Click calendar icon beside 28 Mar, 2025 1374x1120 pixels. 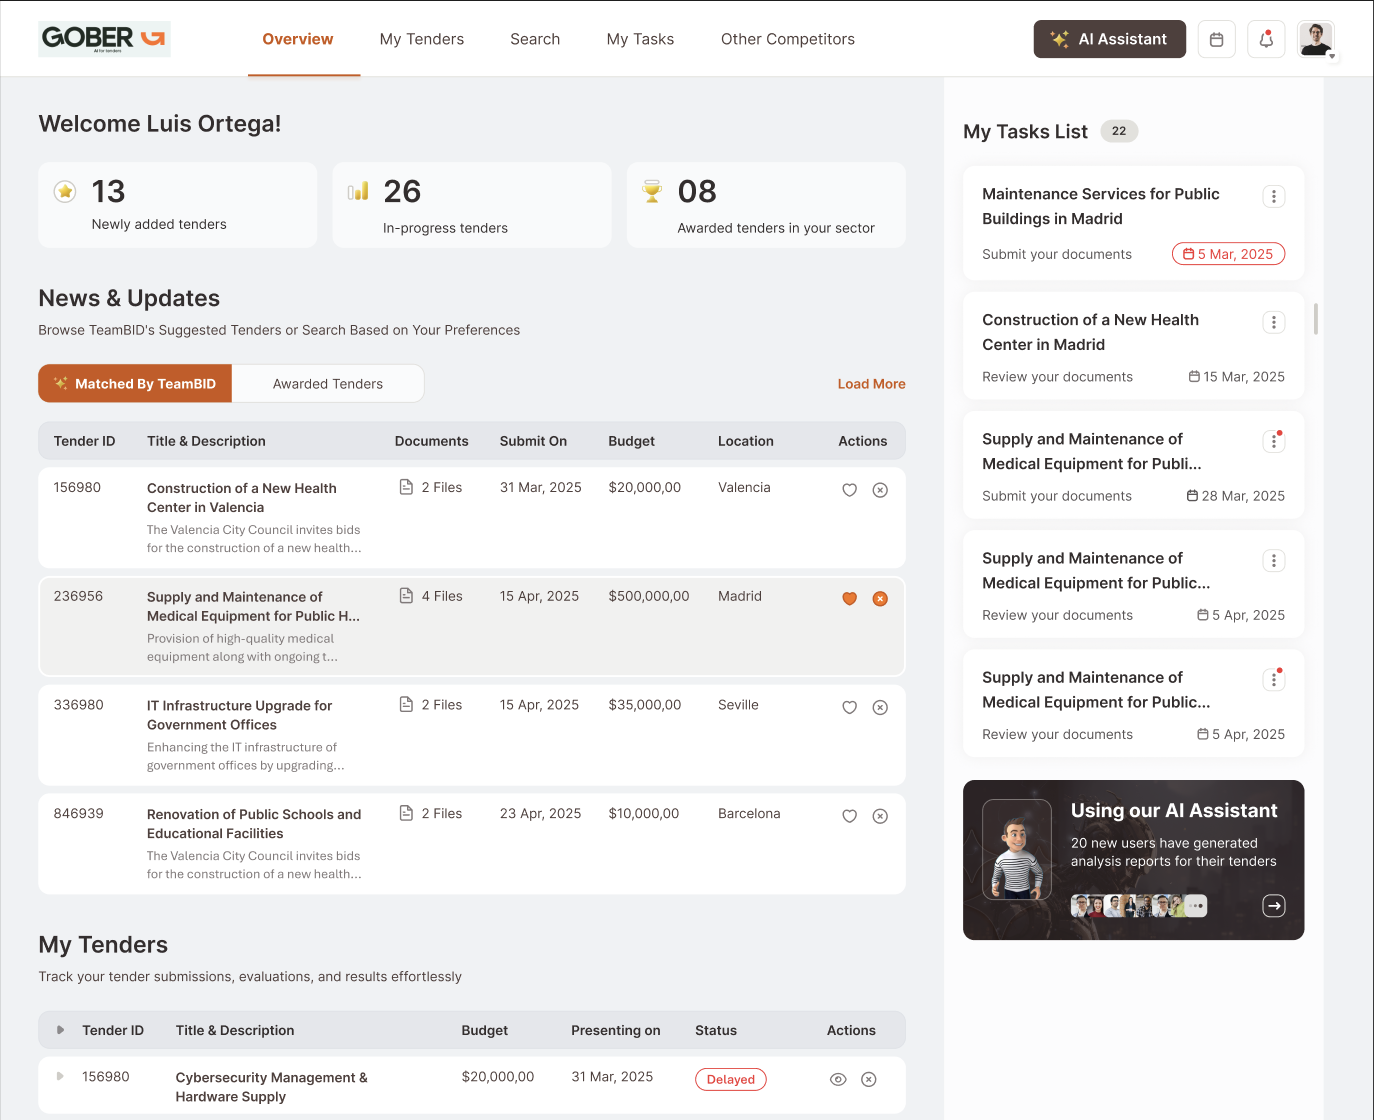click(1192, 495)
